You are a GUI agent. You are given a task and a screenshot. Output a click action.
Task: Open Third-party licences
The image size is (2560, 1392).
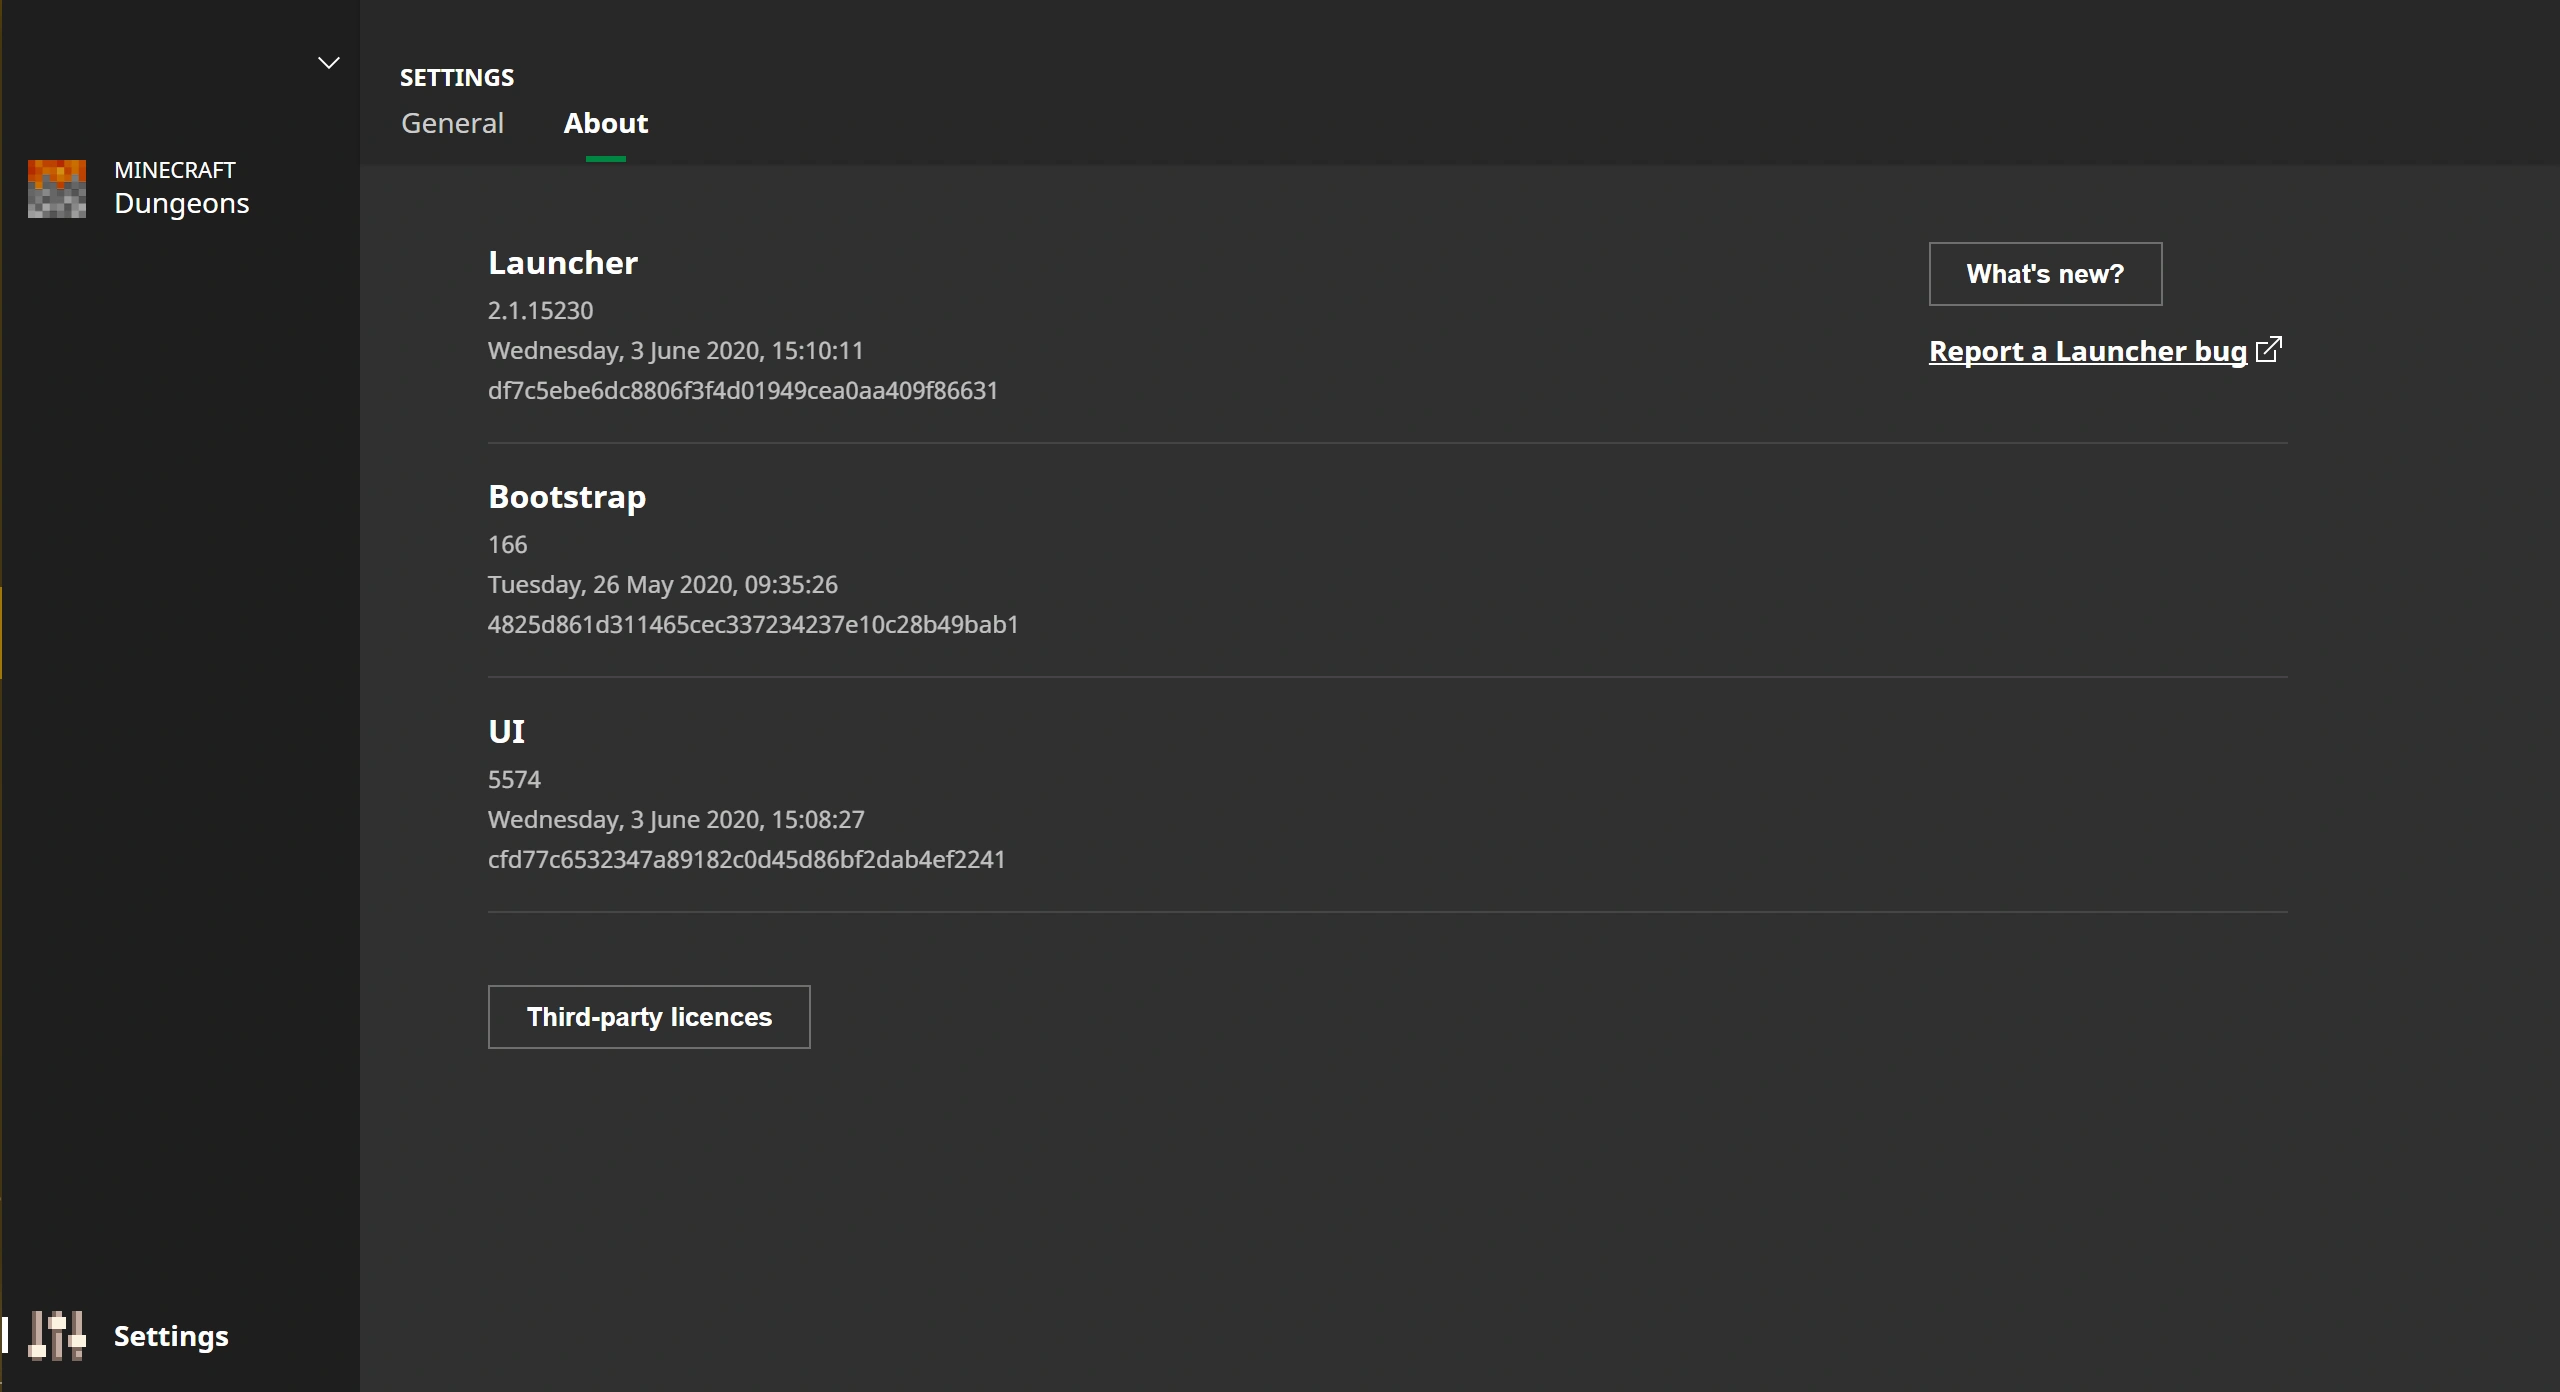[x=649, y=1017]
